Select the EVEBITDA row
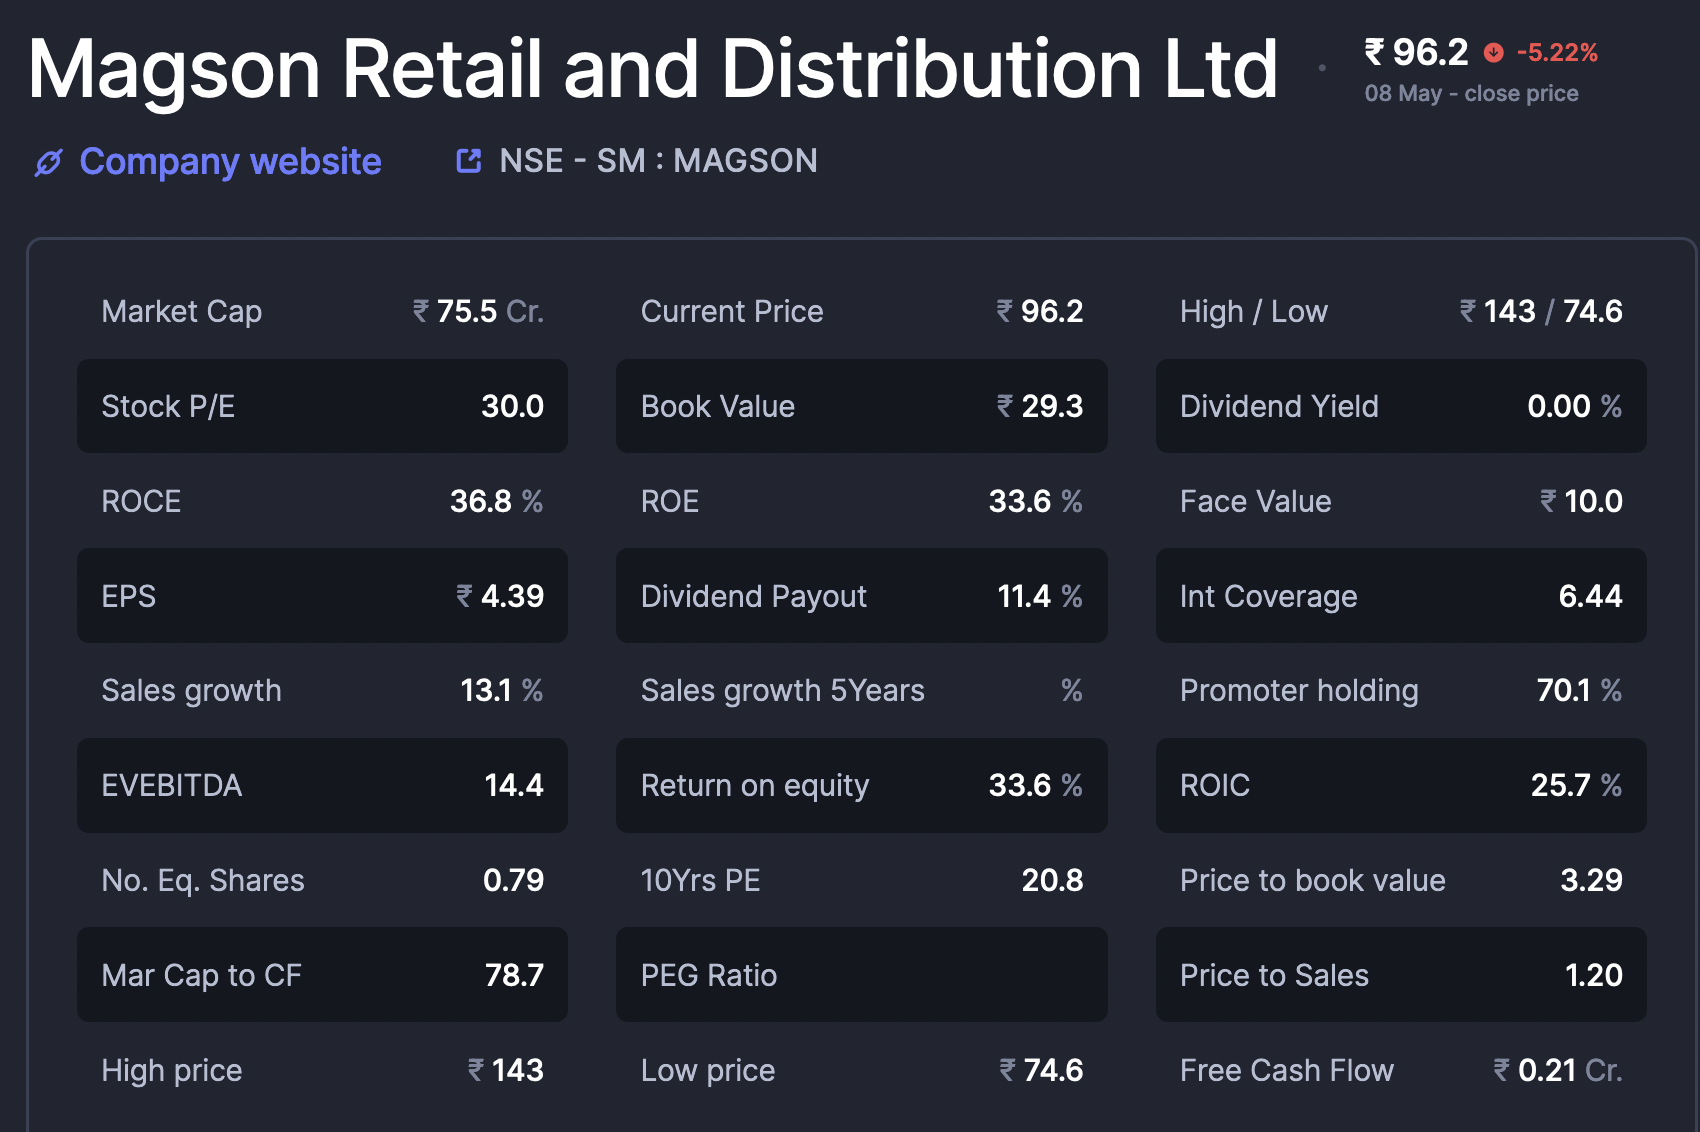This screenshot has height=1132, width=1700. (322, 785)
